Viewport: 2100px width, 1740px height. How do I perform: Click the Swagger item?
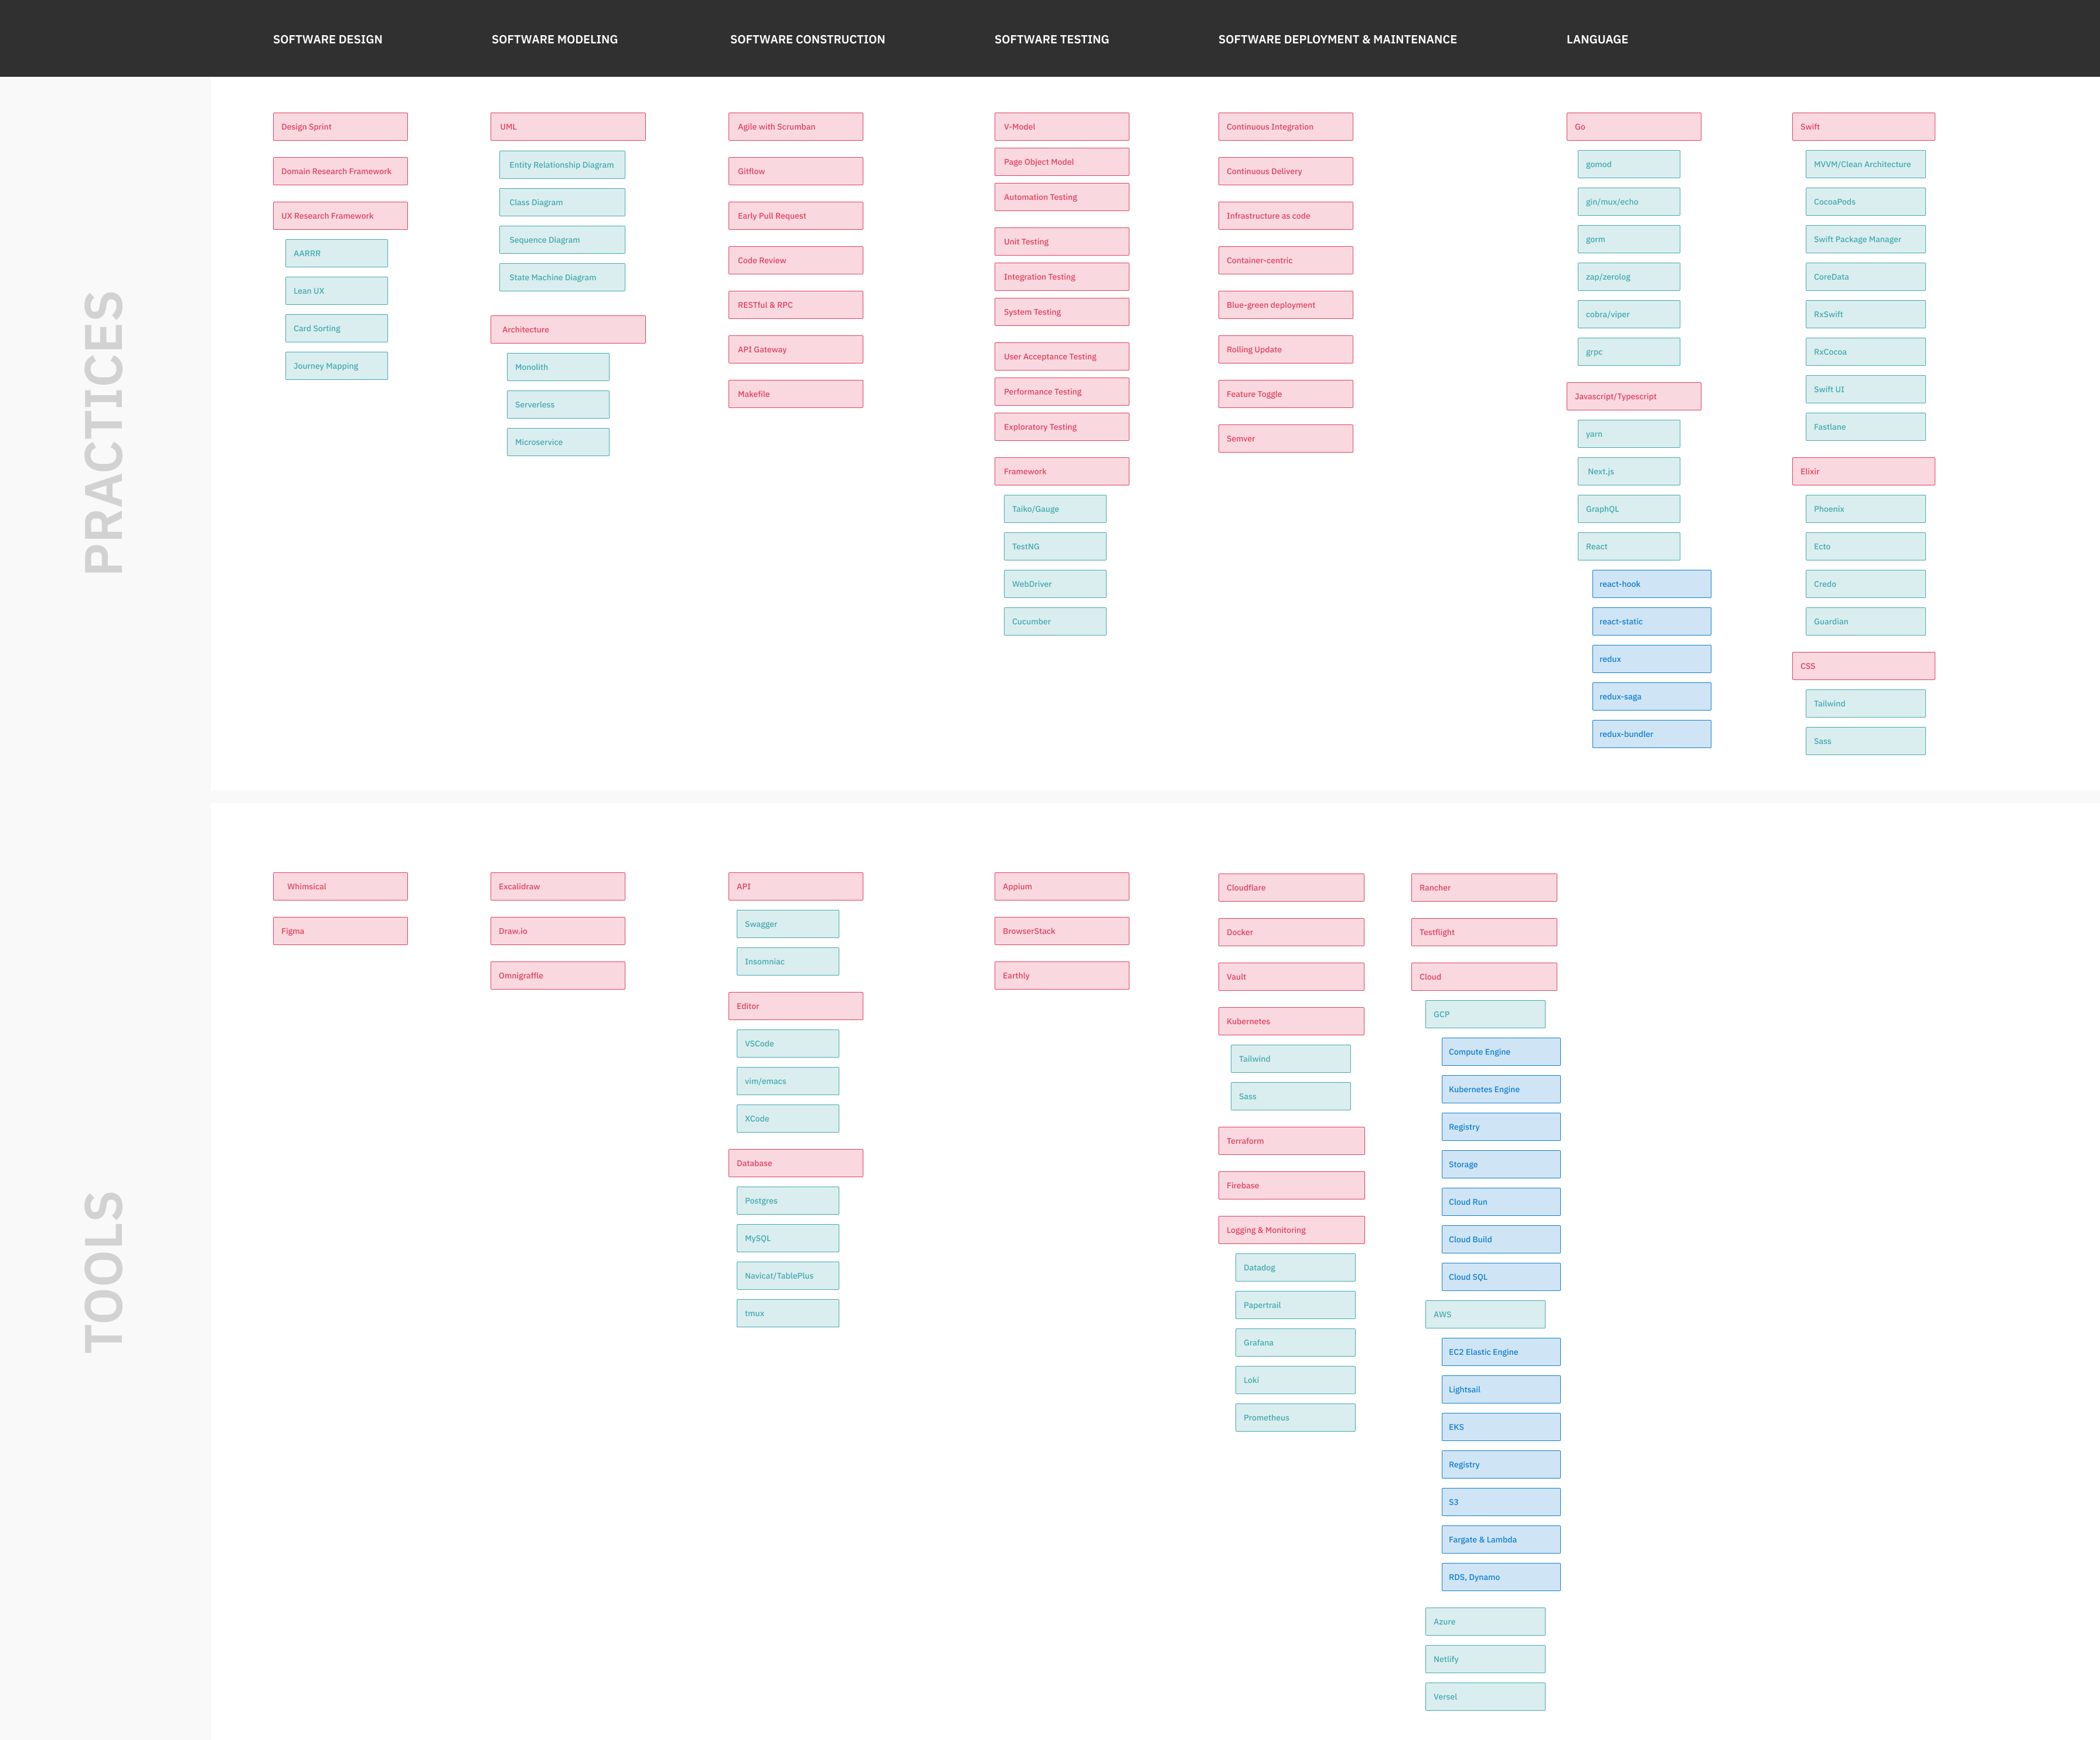[788, 924]
